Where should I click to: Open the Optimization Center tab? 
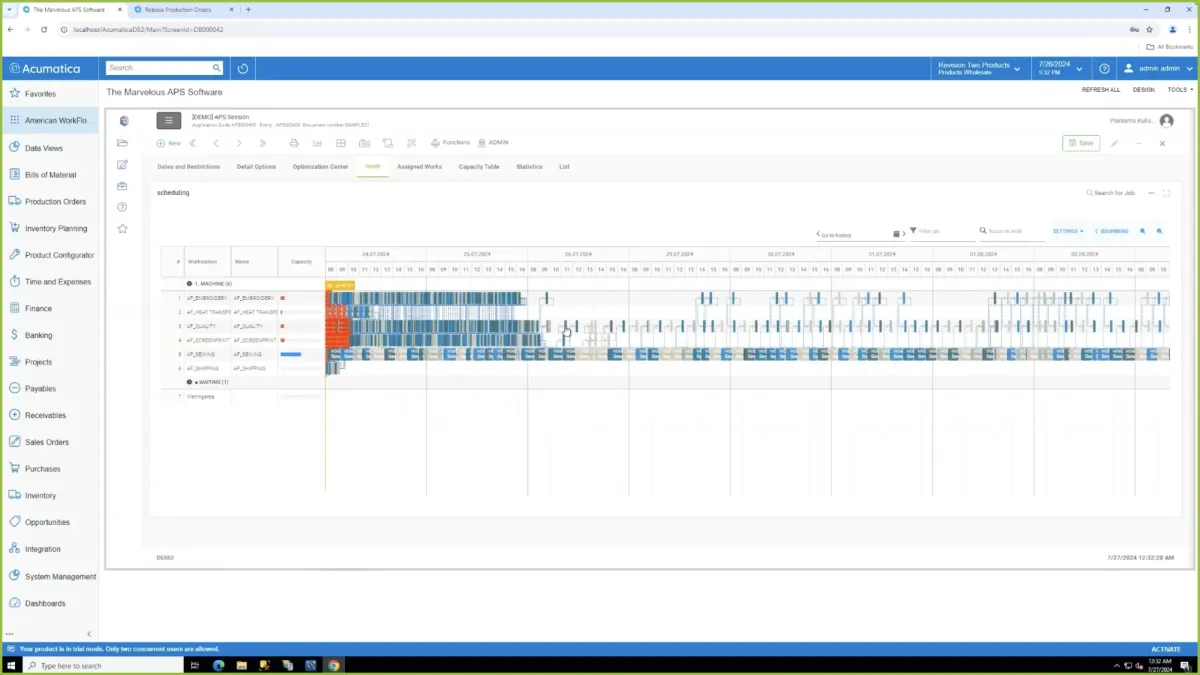click(321, 167)
